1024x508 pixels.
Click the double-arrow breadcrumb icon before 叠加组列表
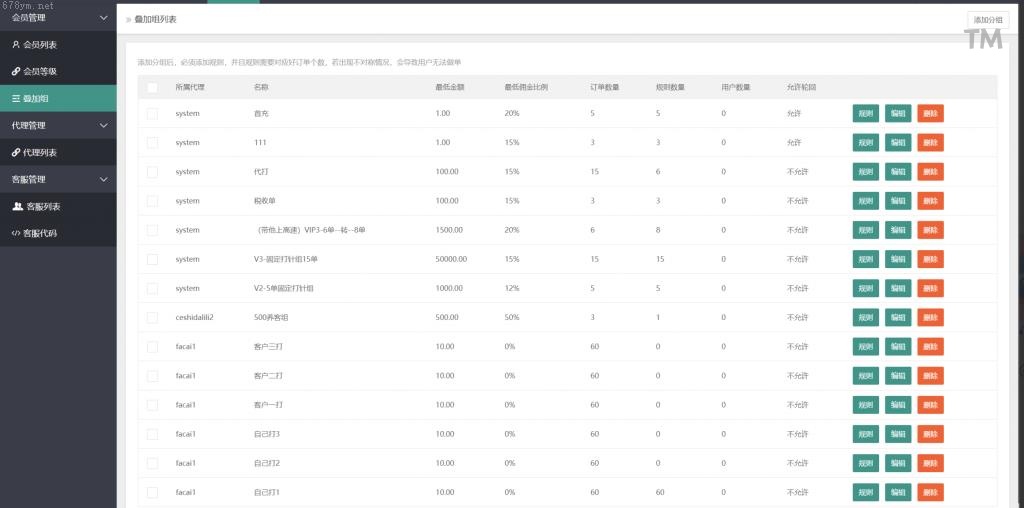128,20
